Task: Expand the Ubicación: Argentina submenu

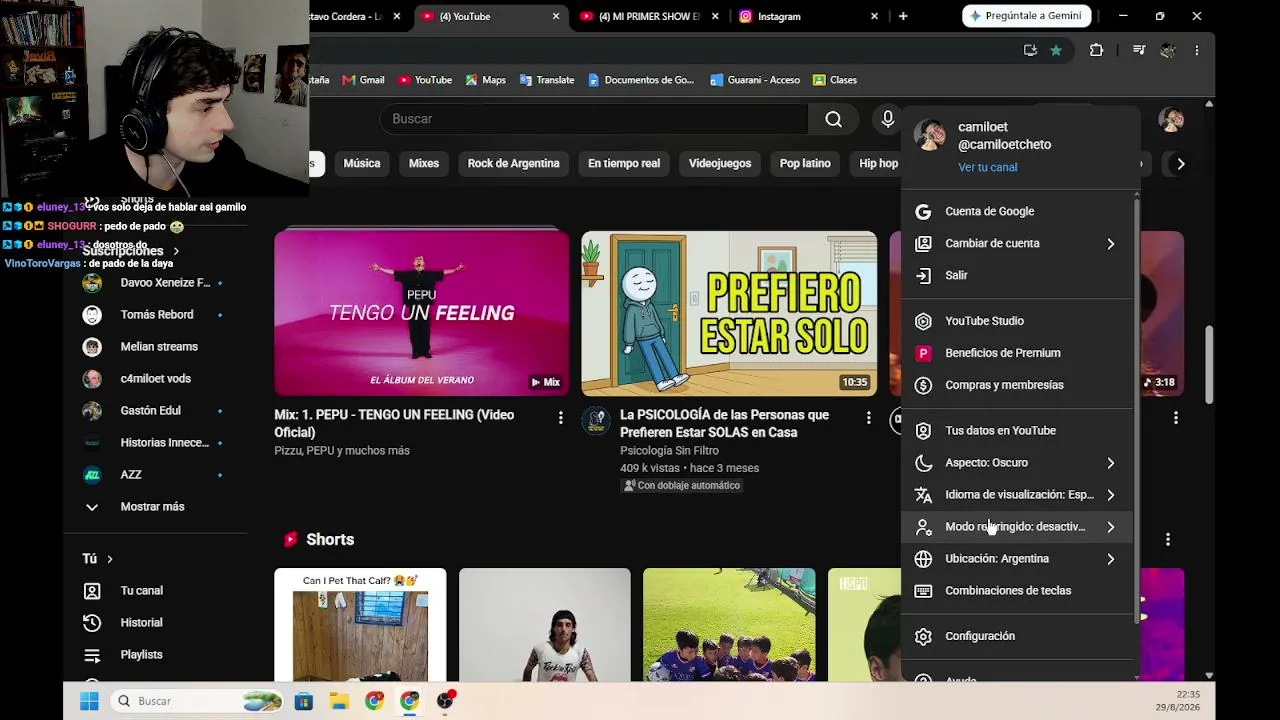Action: tap(1017, 559)
